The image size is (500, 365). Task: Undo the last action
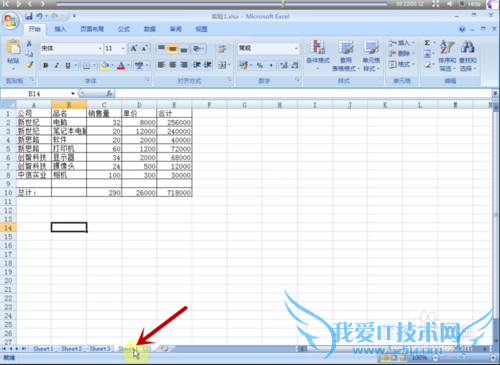39,16
